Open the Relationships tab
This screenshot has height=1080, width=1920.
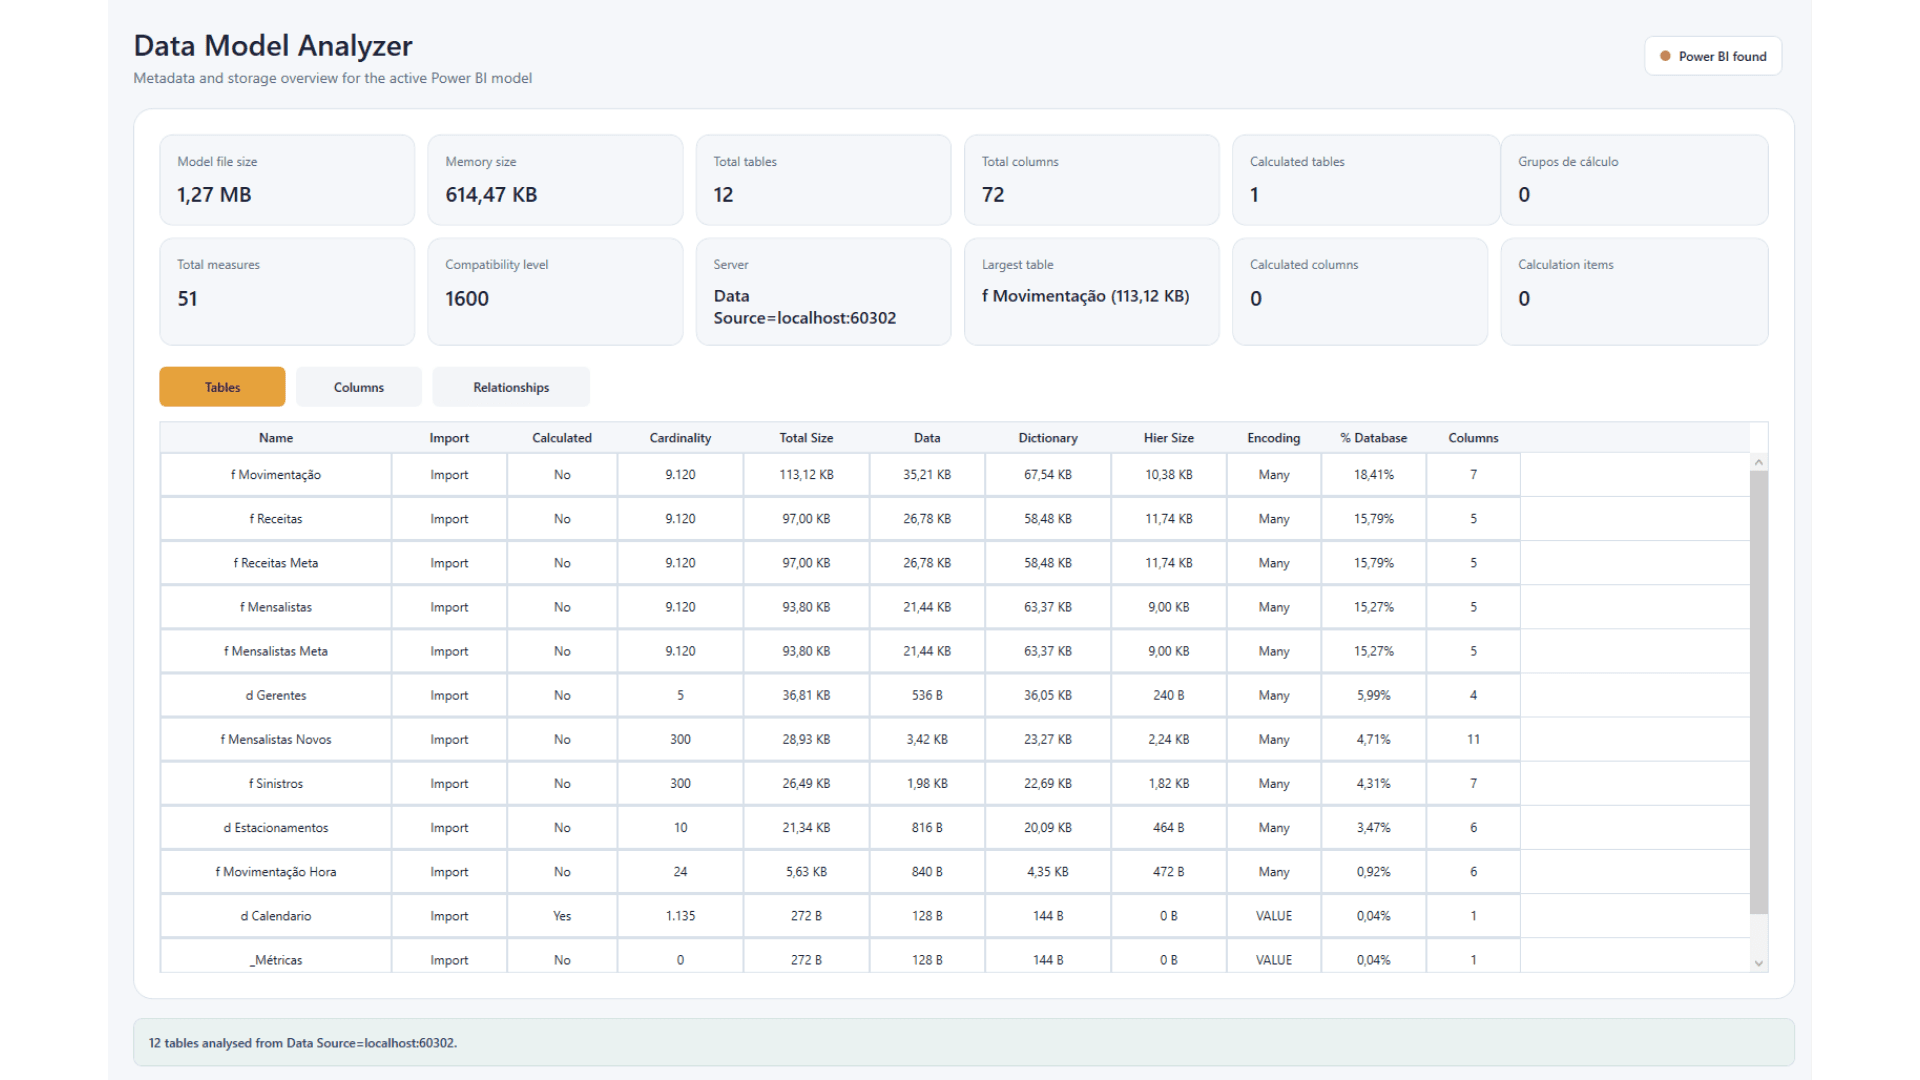(x=511, y=387)
